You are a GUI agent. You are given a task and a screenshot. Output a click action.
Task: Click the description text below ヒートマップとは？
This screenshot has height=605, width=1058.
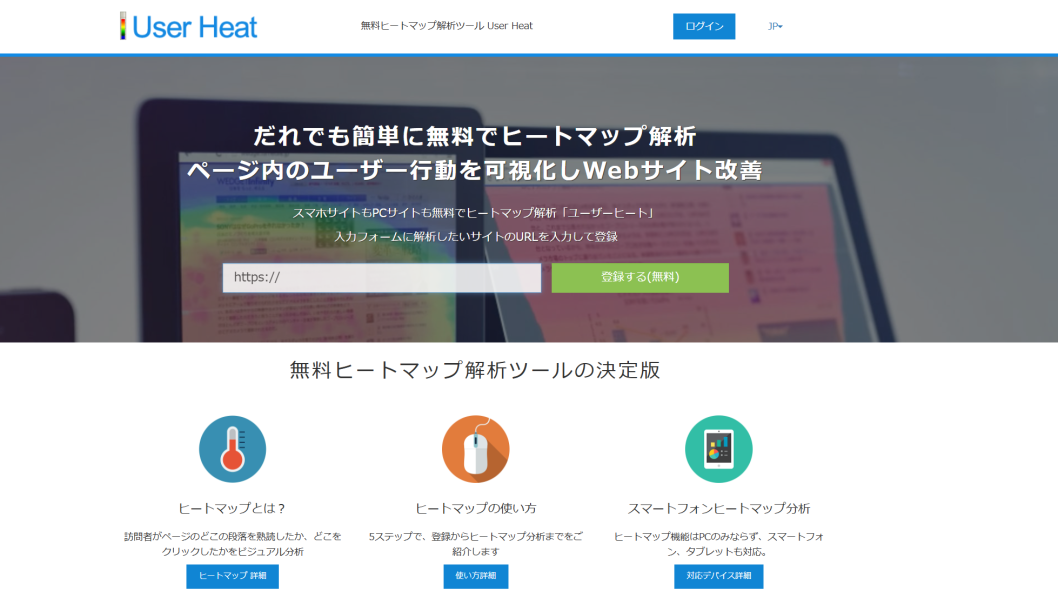point(232,543)
